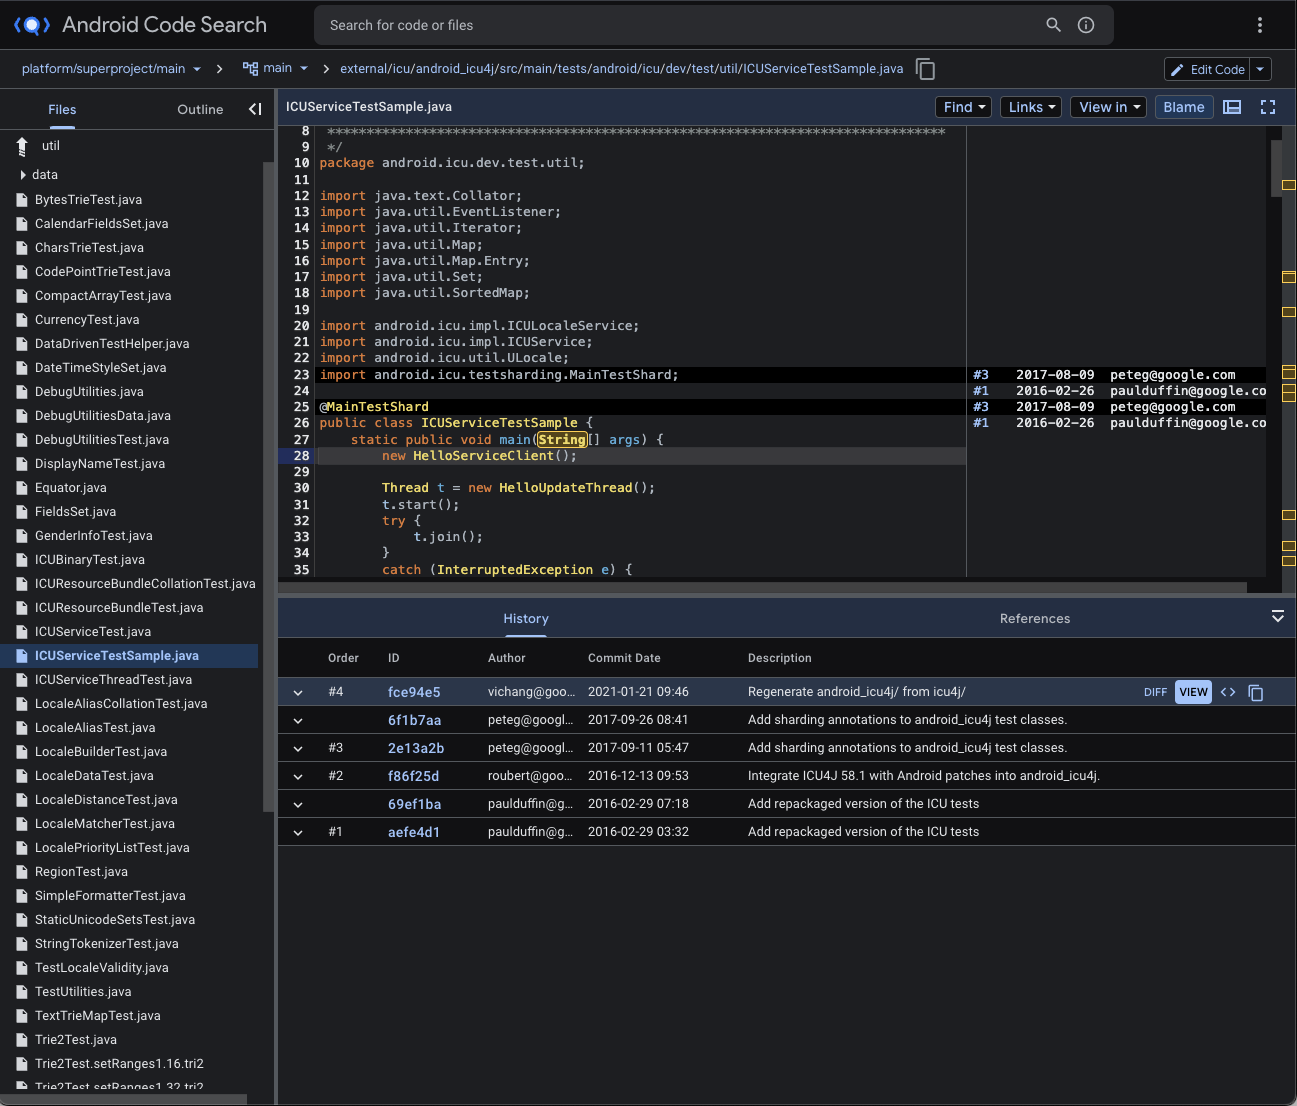Screen dimensions: 1297x1106
Task: Switch to the Files tab
Action: coord(62,110)
